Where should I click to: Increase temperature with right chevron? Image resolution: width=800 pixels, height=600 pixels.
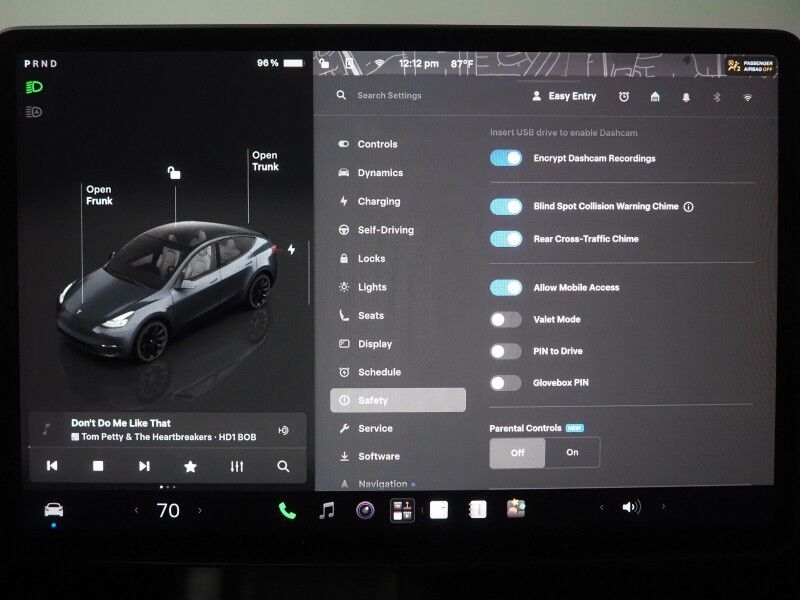[x=200, y=510]
